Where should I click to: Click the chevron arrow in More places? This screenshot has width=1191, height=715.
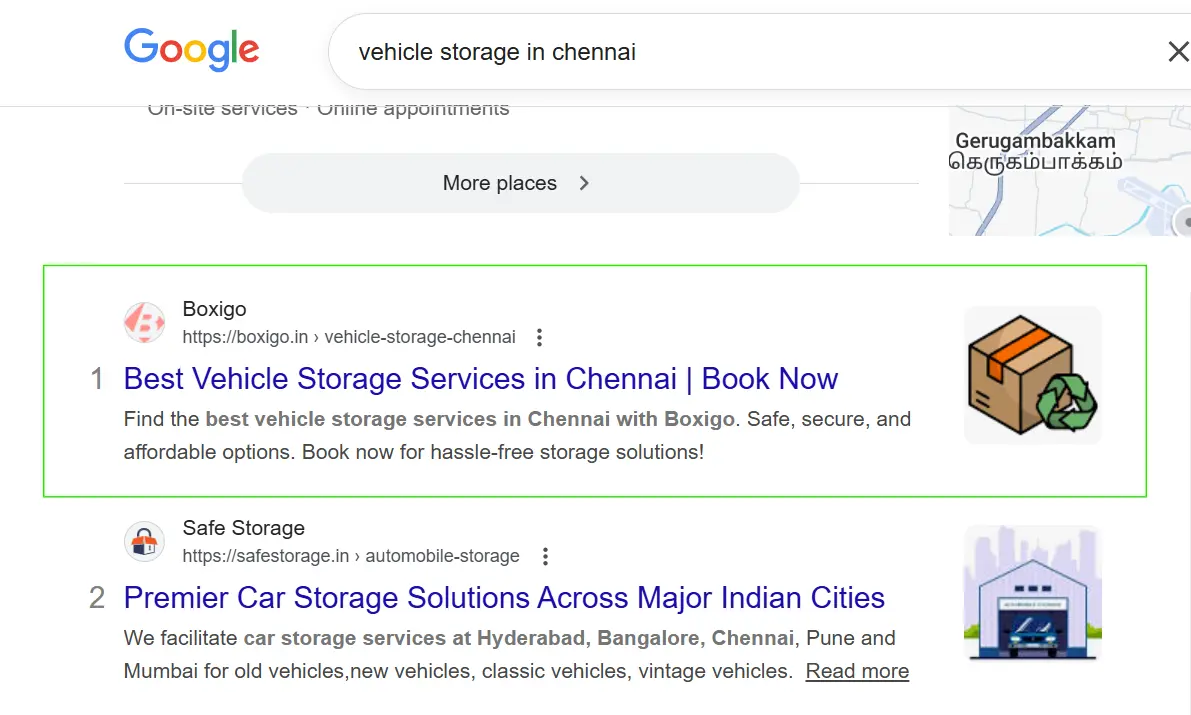584,183
